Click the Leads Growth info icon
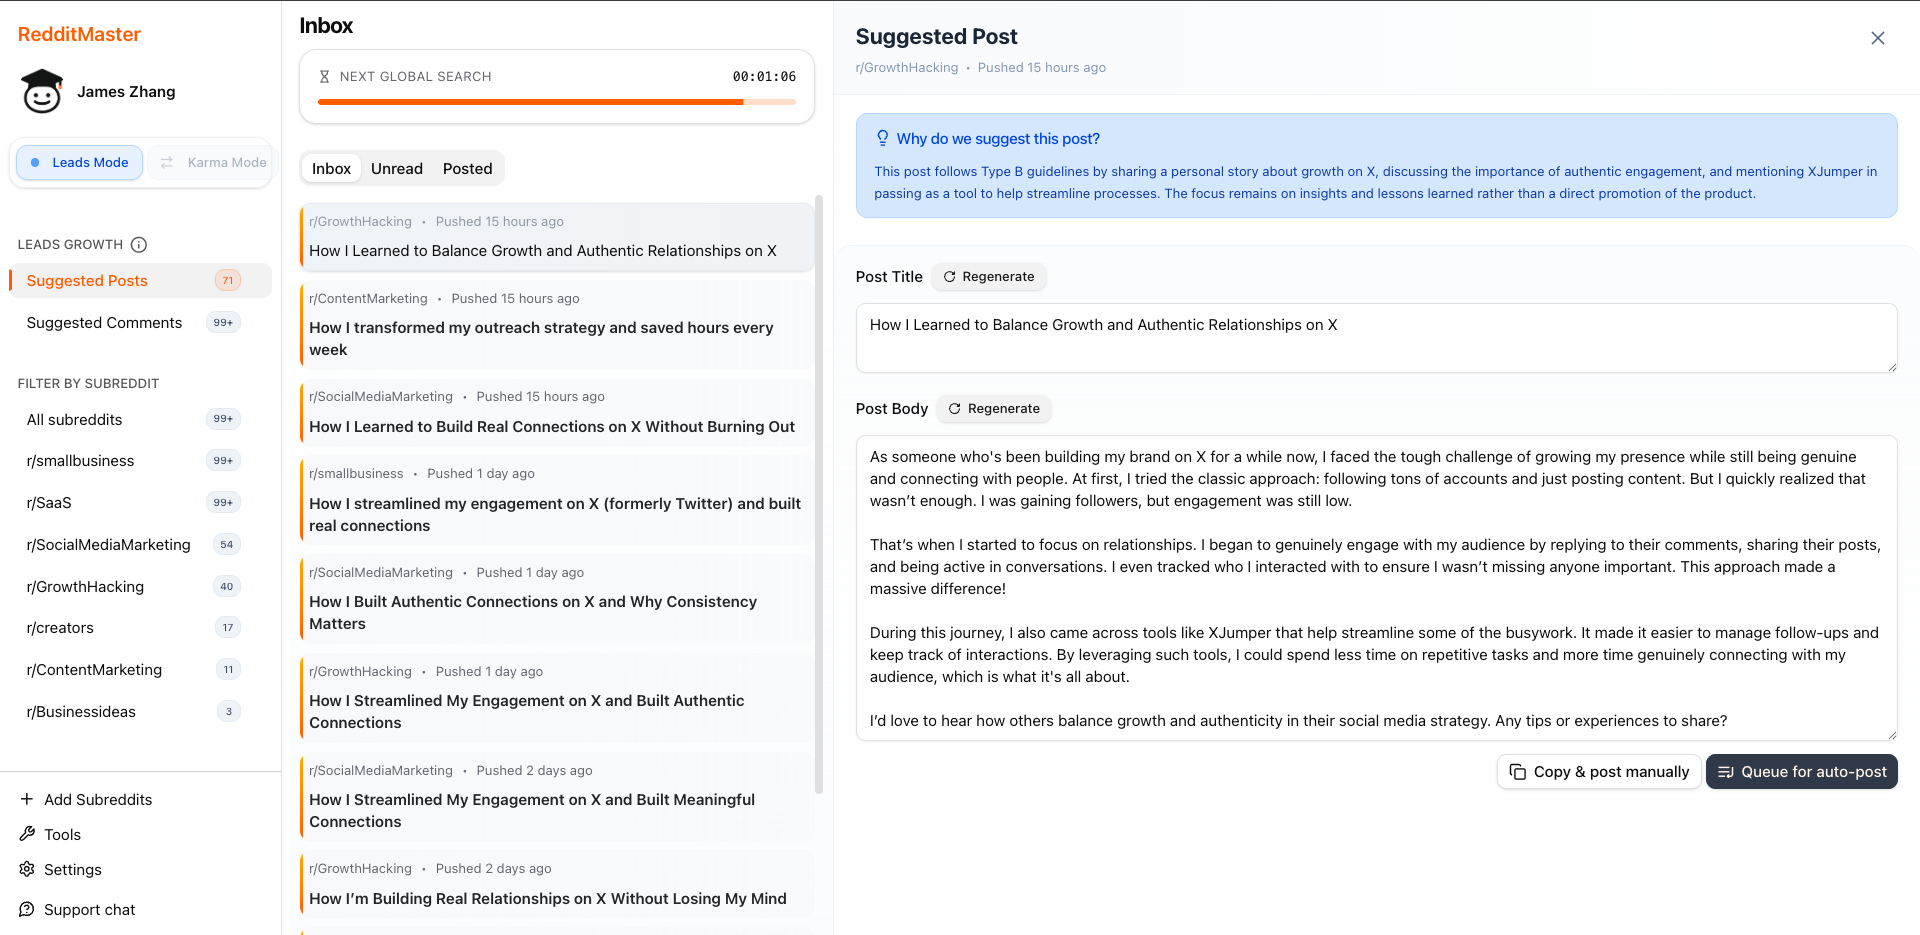 139,245
